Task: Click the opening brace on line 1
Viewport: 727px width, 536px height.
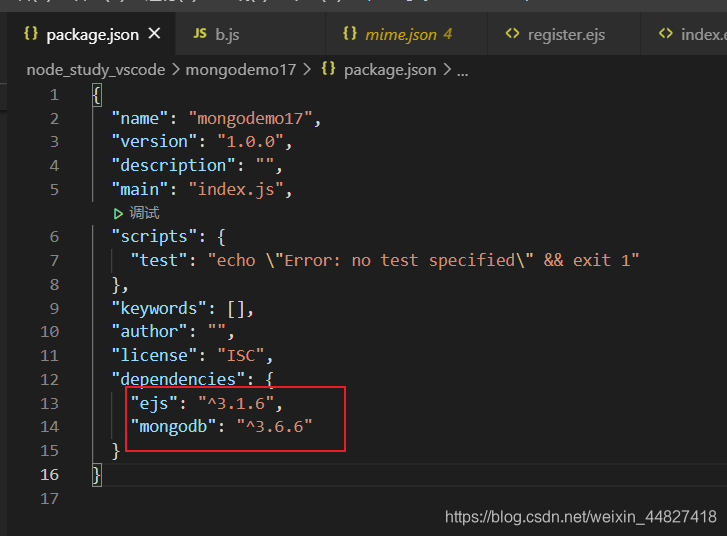Action: pos(97,96)
